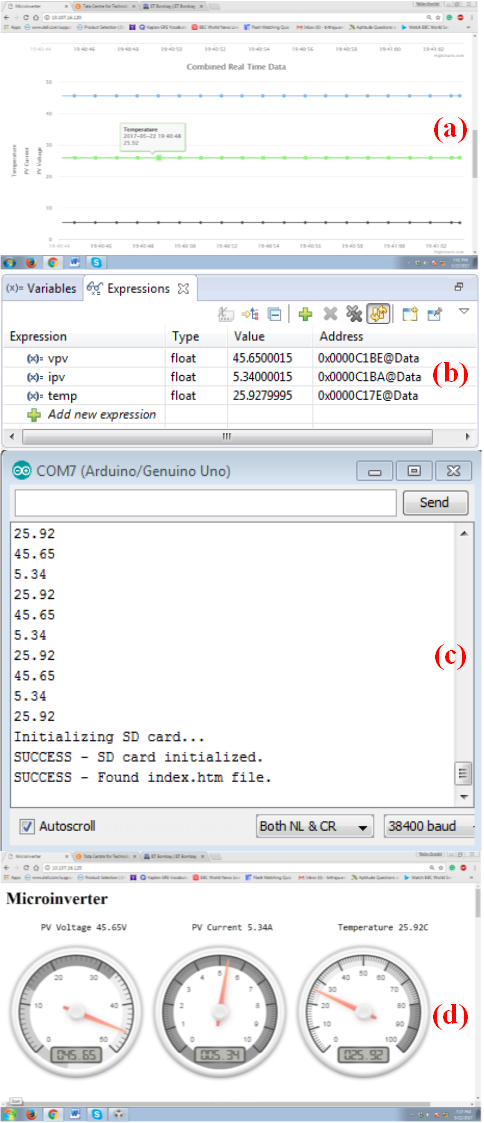The width and height of the screenshot is (484, 1123).
Task: Remove selected expression with the X icon
Action: [330, 314]
